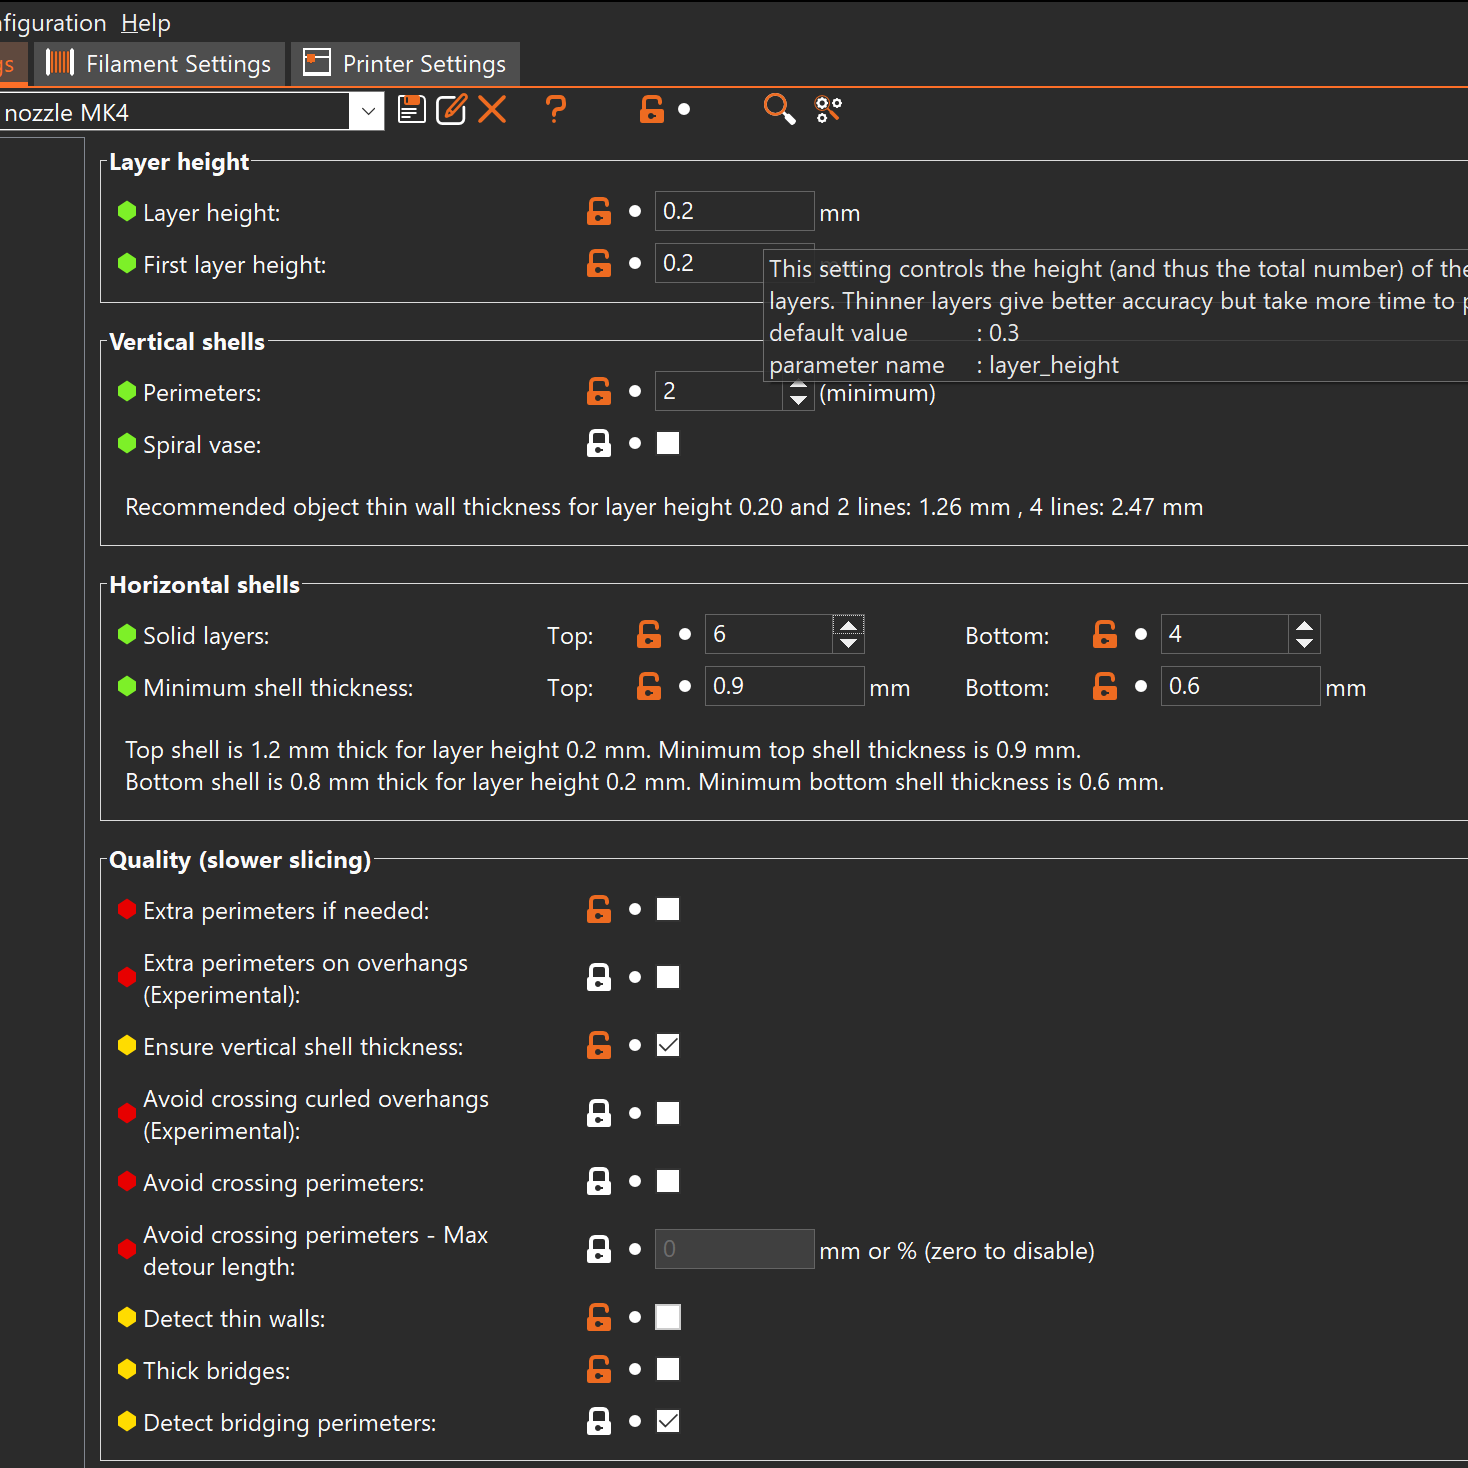1468x1468 pixels.
Task: Click the Perimeters count field
Action: coord(719,391)
